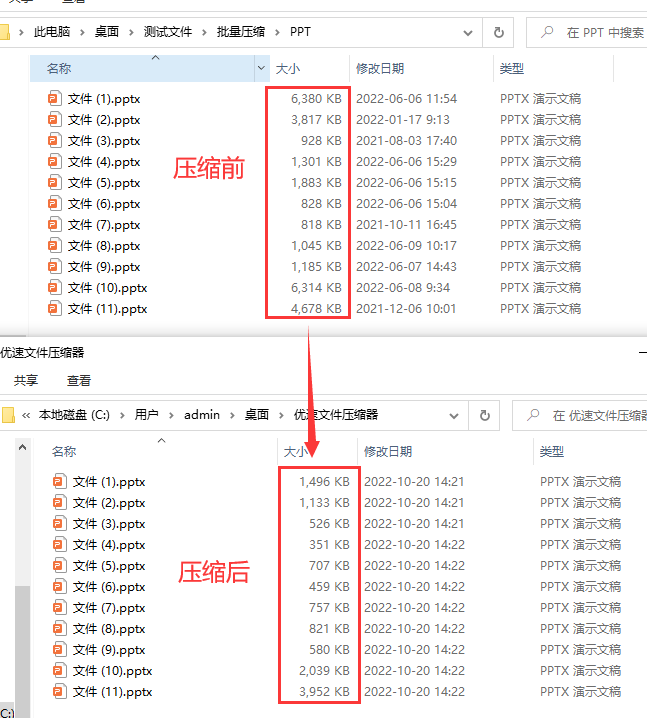Select the 6,380 KB size cell

[x=316, y=98]
